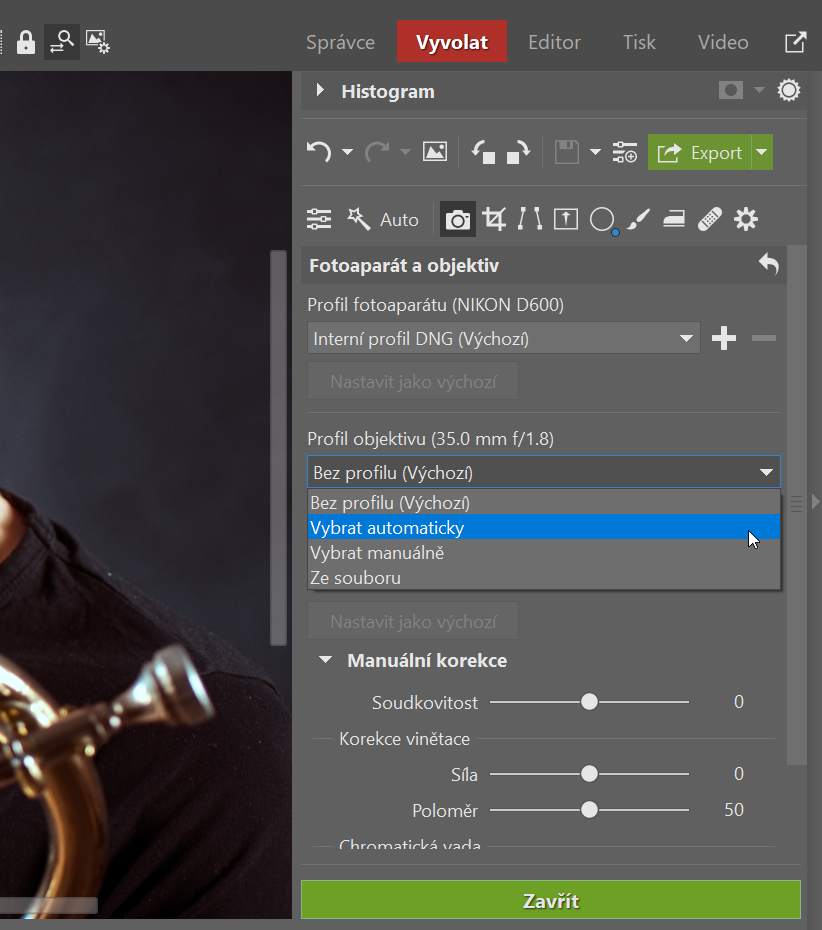
Task: Open Histogram display mode dropdown arrow
Action: point(759,91)
